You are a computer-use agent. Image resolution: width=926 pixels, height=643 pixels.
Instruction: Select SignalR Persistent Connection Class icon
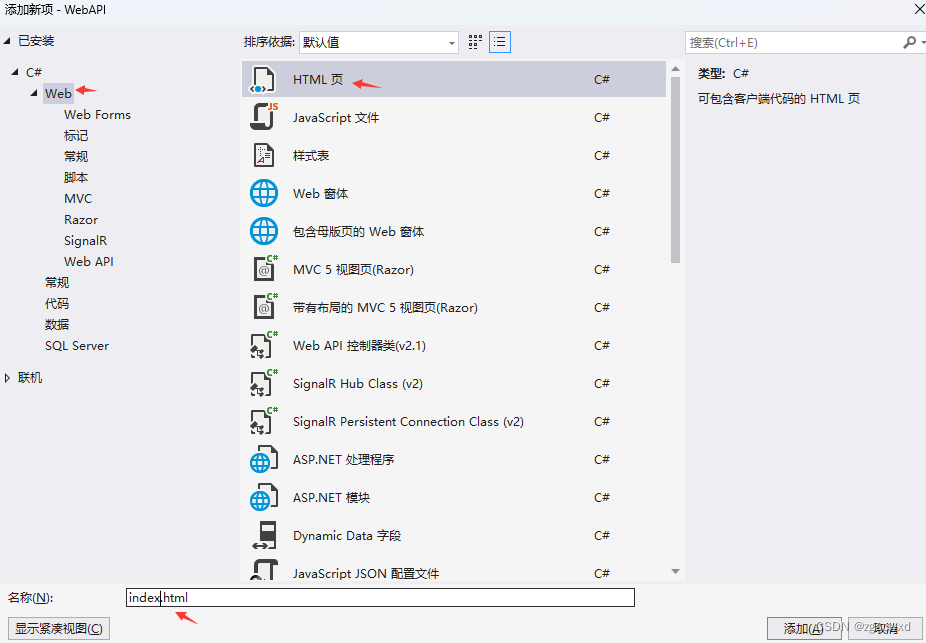point(263,421)
